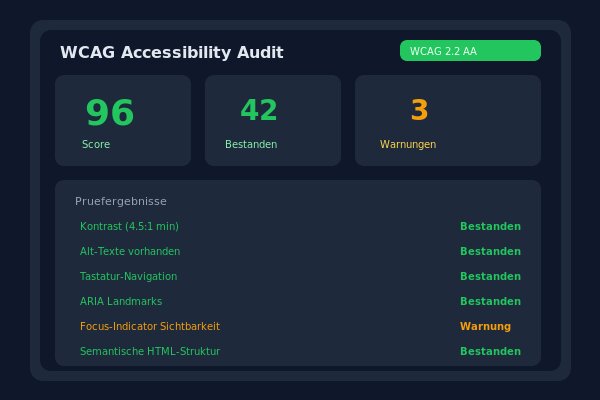This screenshot has height=400, width=600.
Task: Click Bestanden status for Kontrast row
Action: point(490,226)
